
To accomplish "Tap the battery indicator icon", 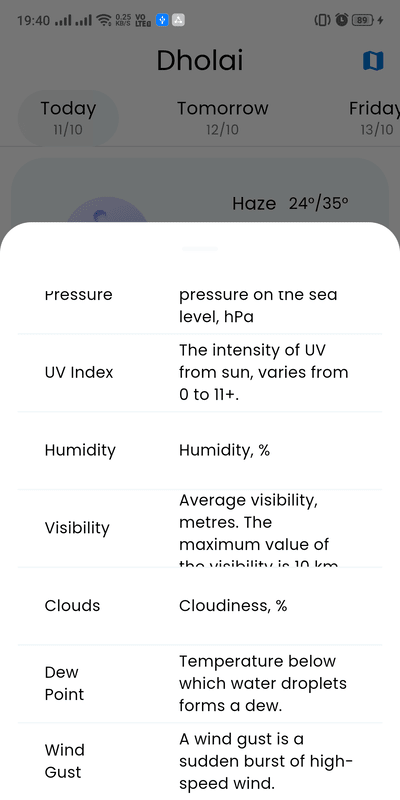I will point(362,20).
